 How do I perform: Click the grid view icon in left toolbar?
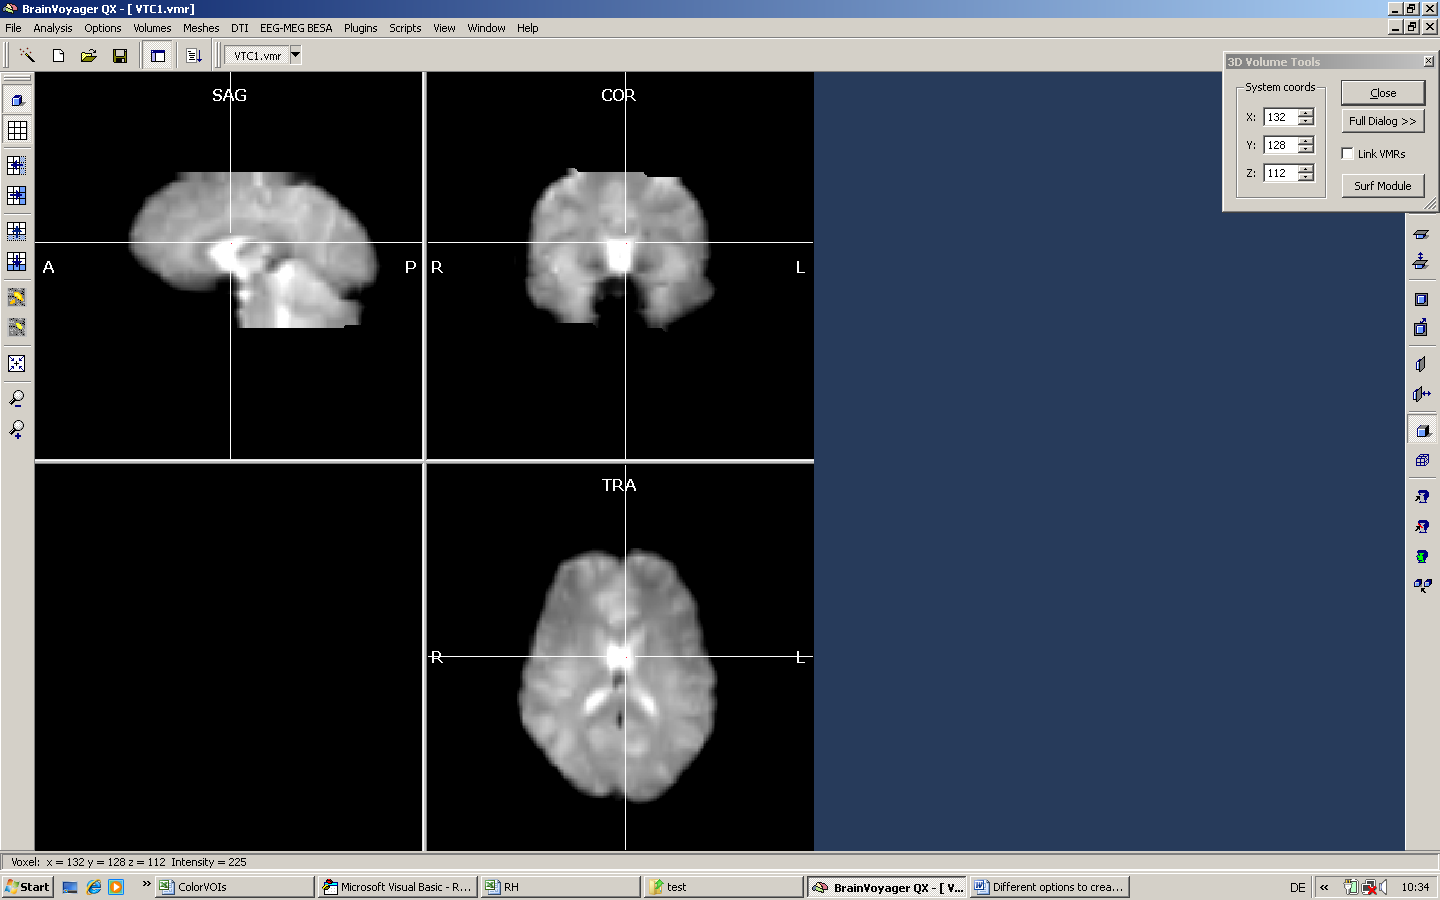17,130
